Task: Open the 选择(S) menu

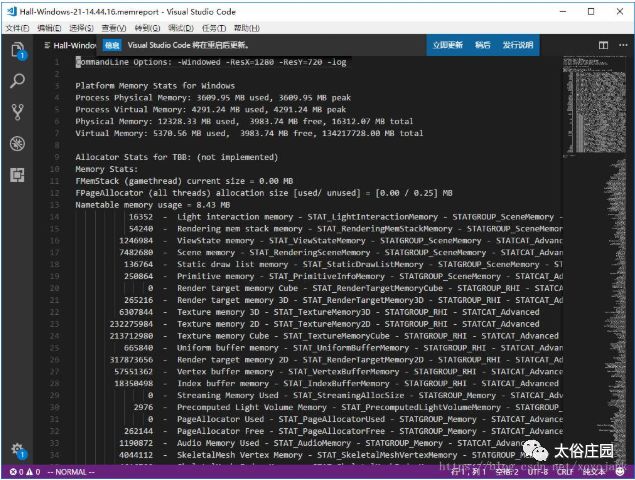Action: [x=81, y=28]
